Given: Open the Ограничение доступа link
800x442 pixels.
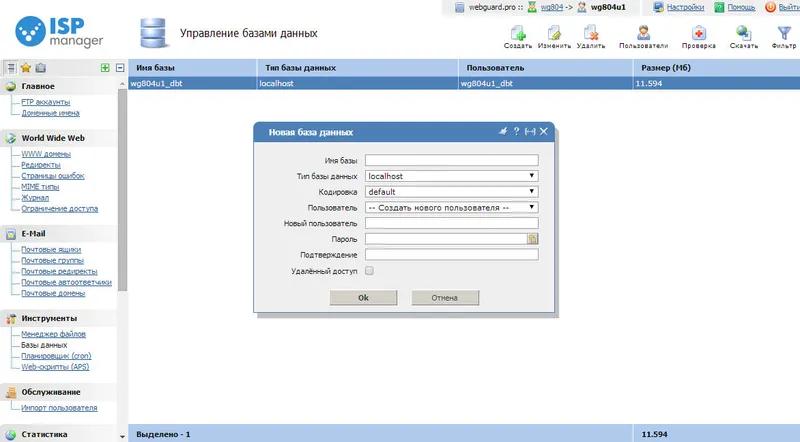Looking at the screenshot, I should [59, 209].
